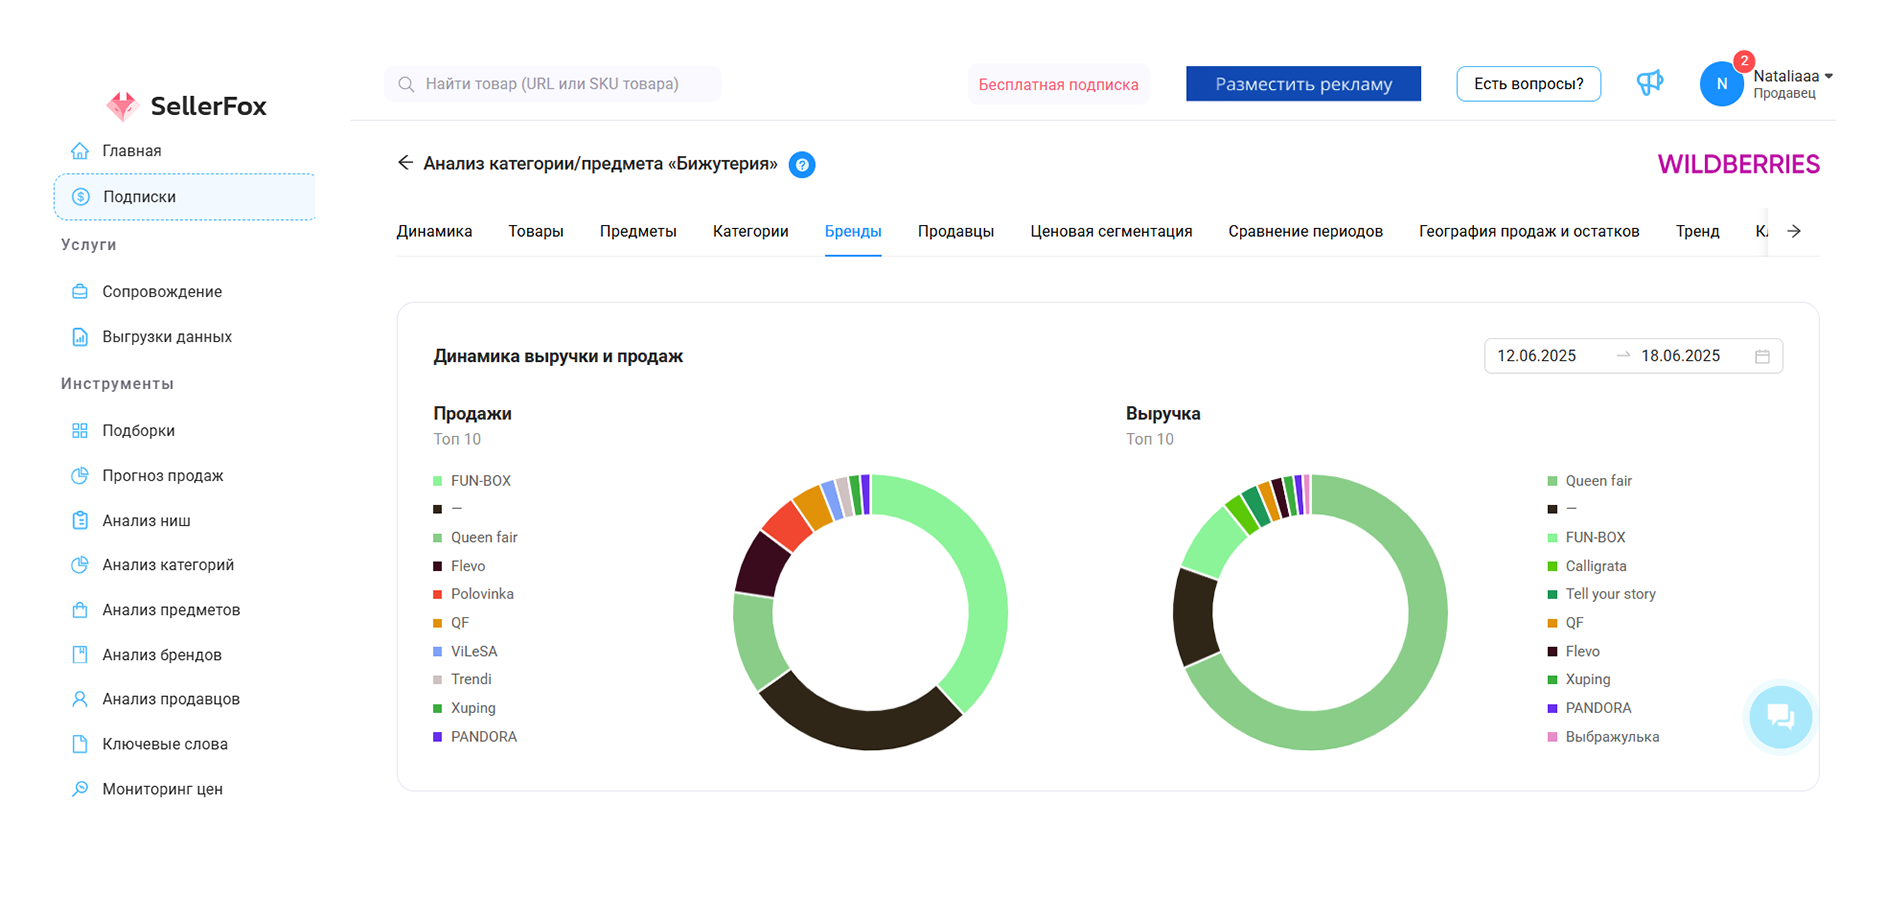Click the Анализ предметов bag icon

click(80, 610)
